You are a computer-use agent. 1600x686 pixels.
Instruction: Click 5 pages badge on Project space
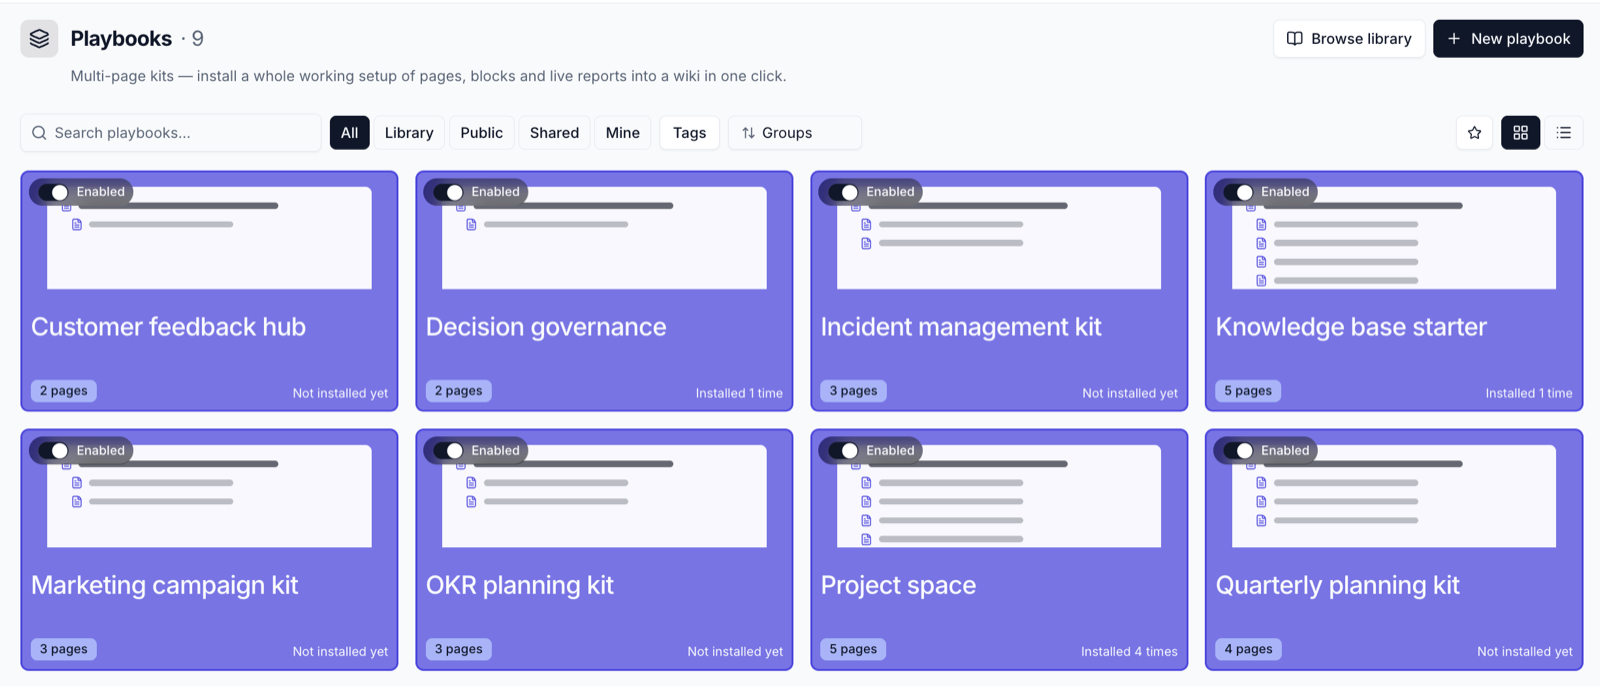tap(853, 649)
